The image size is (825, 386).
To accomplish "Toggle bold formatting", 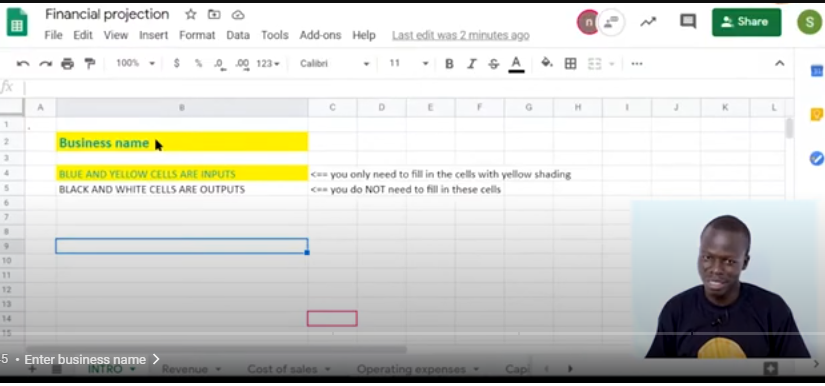I will tap(449, 64).
